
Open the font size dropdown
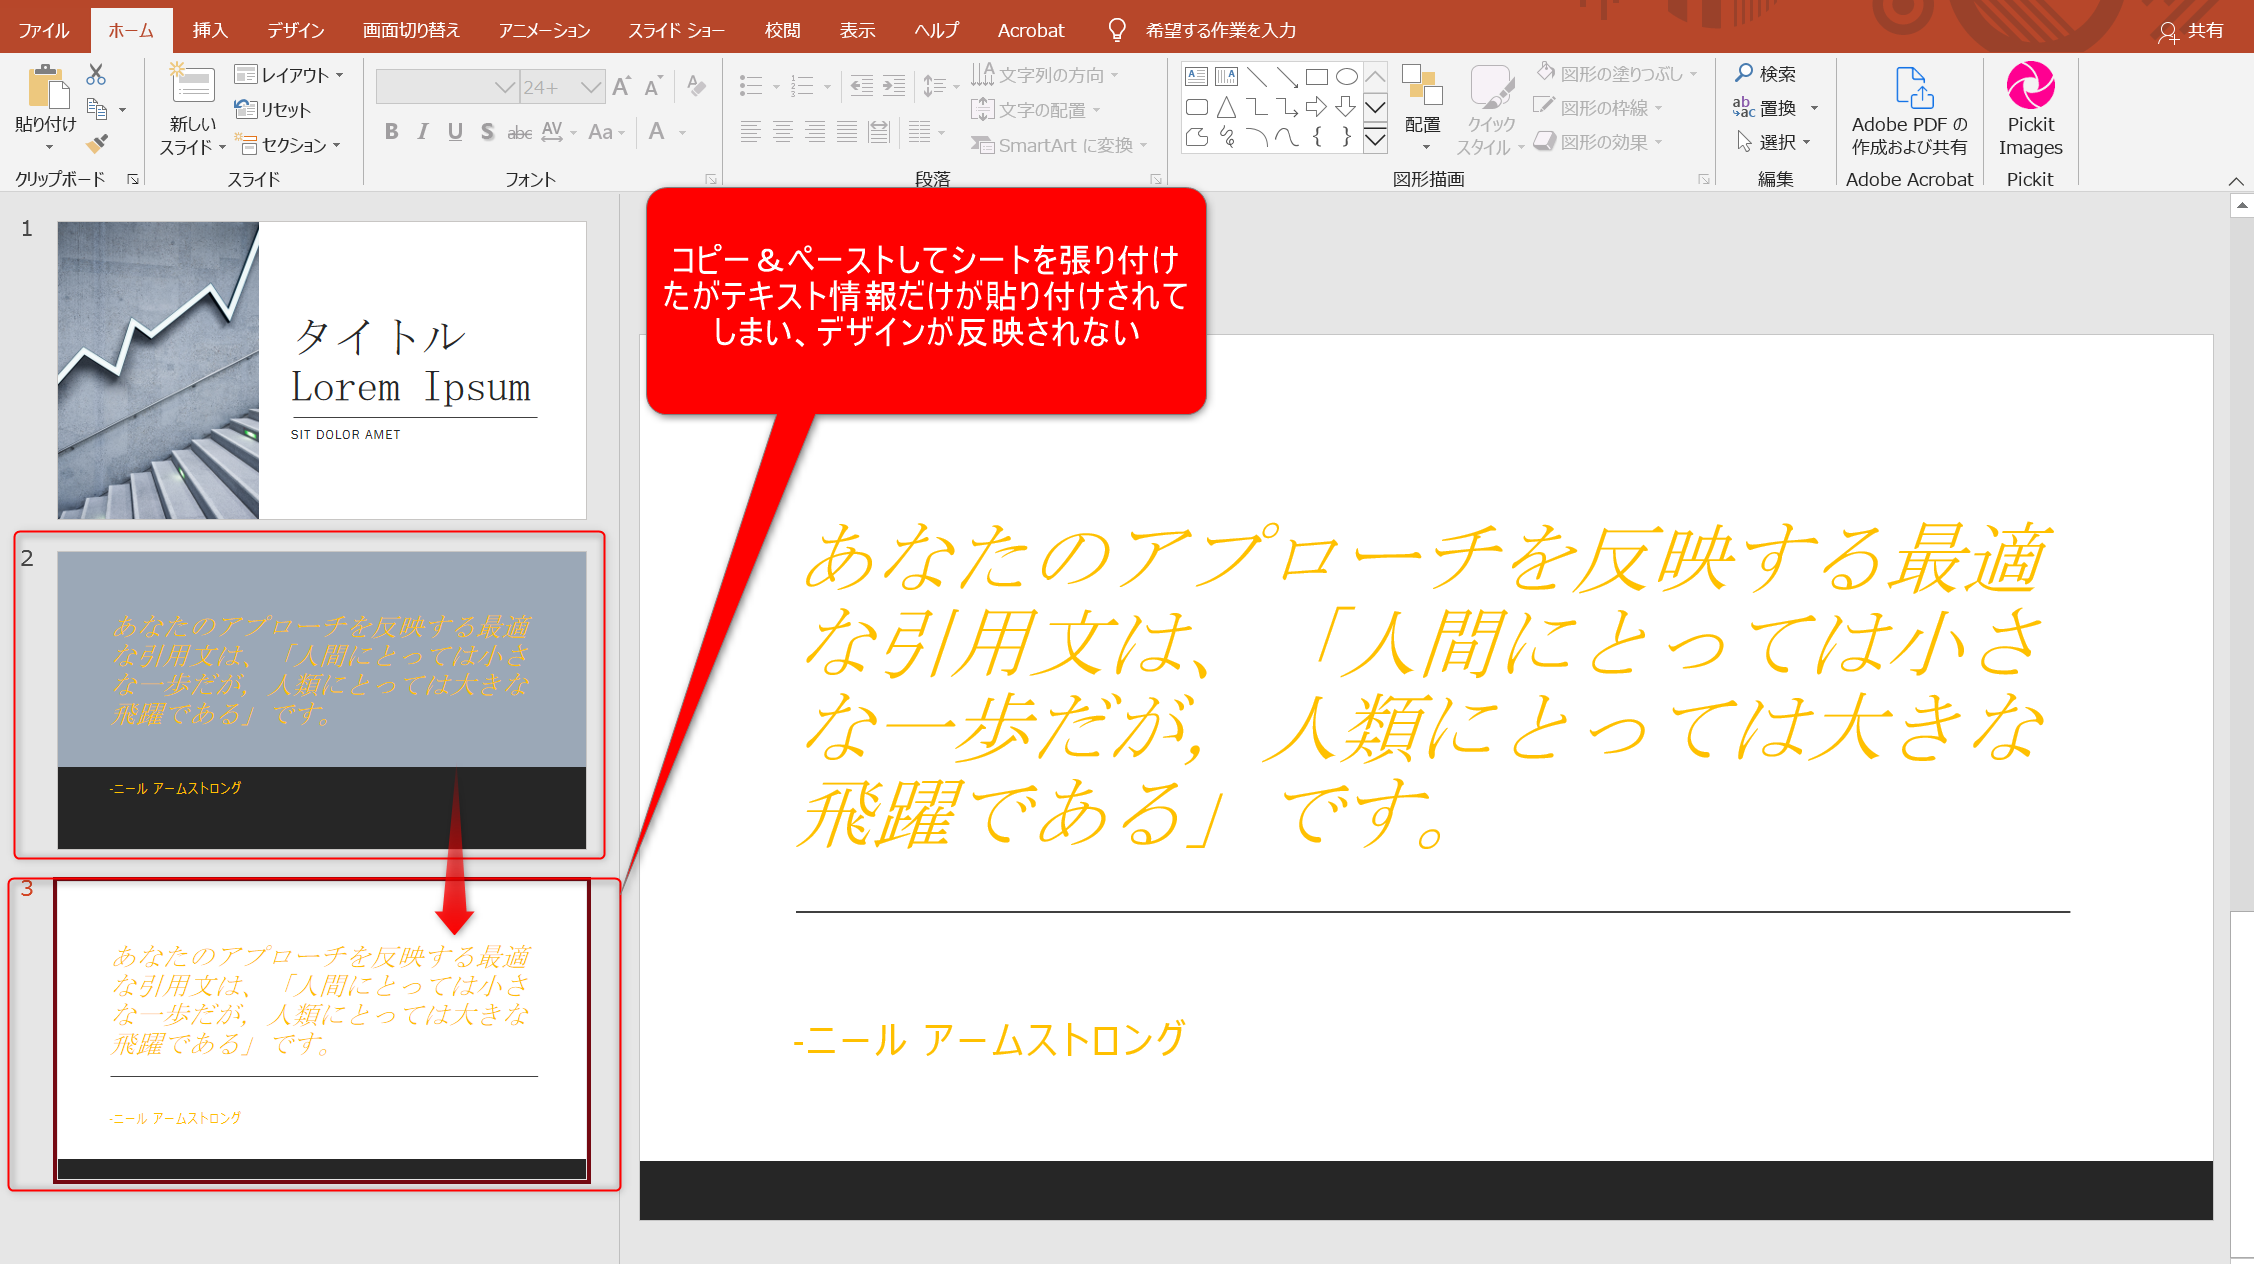point(591,88)
